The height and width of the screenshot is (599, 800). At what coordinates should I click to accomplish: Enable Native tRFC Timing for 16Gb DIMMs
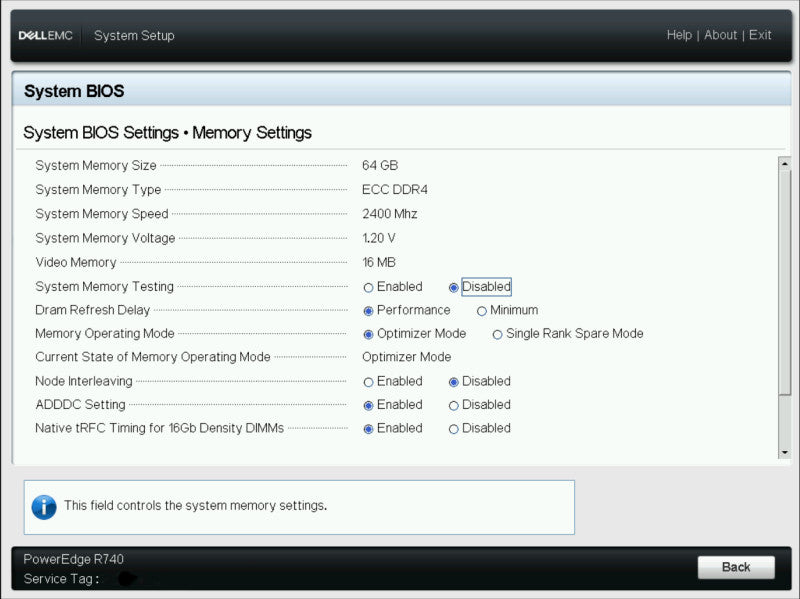tap(368, 429)
